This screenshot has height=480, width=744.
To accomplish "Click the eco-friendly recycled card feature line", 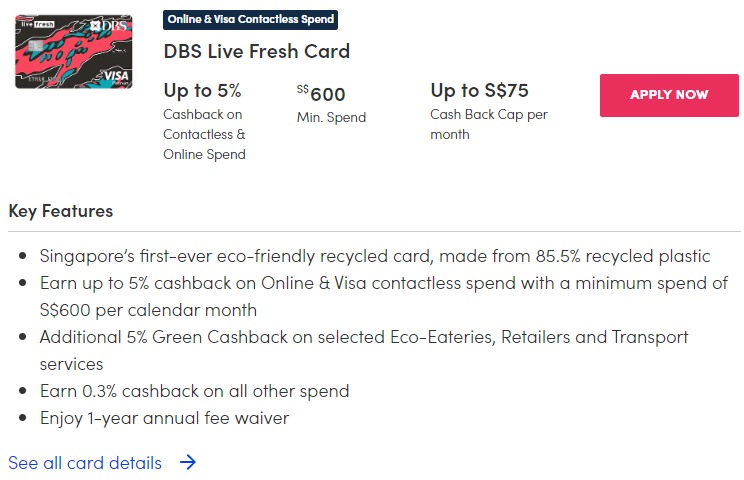I will pyautogui.click(x=375, y=256).
